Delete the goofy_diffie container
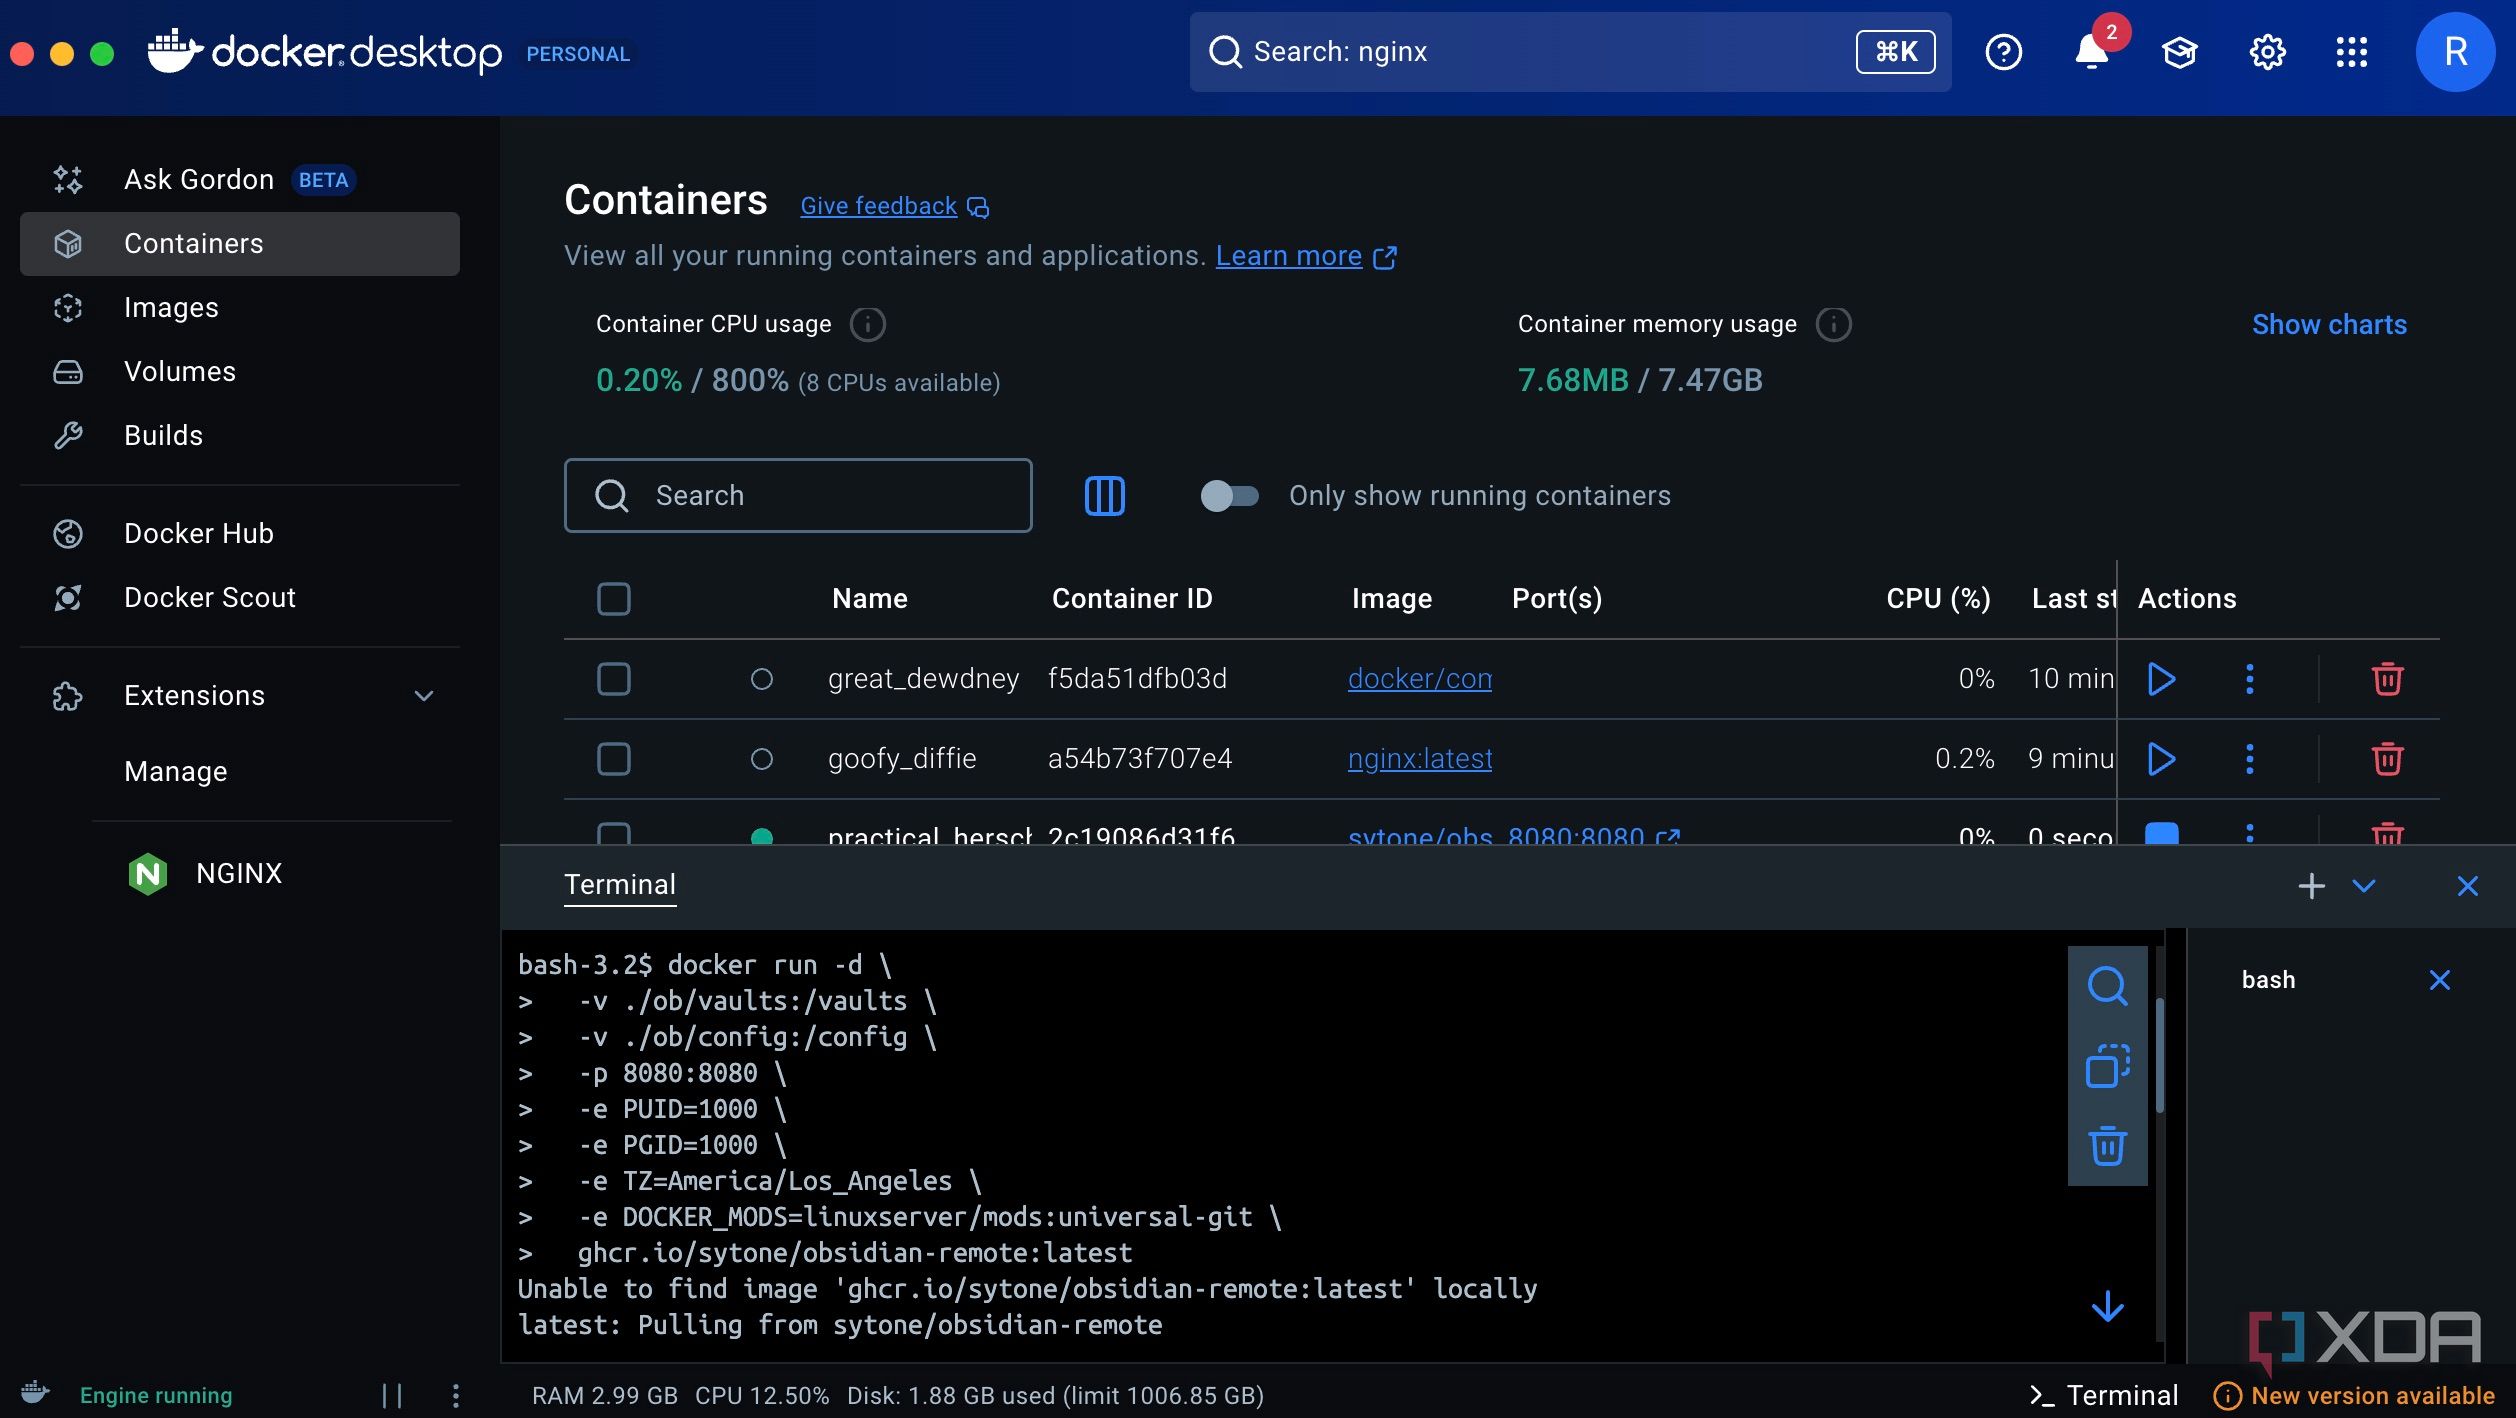The image size is (2516, 1418). pos(2387,759)
